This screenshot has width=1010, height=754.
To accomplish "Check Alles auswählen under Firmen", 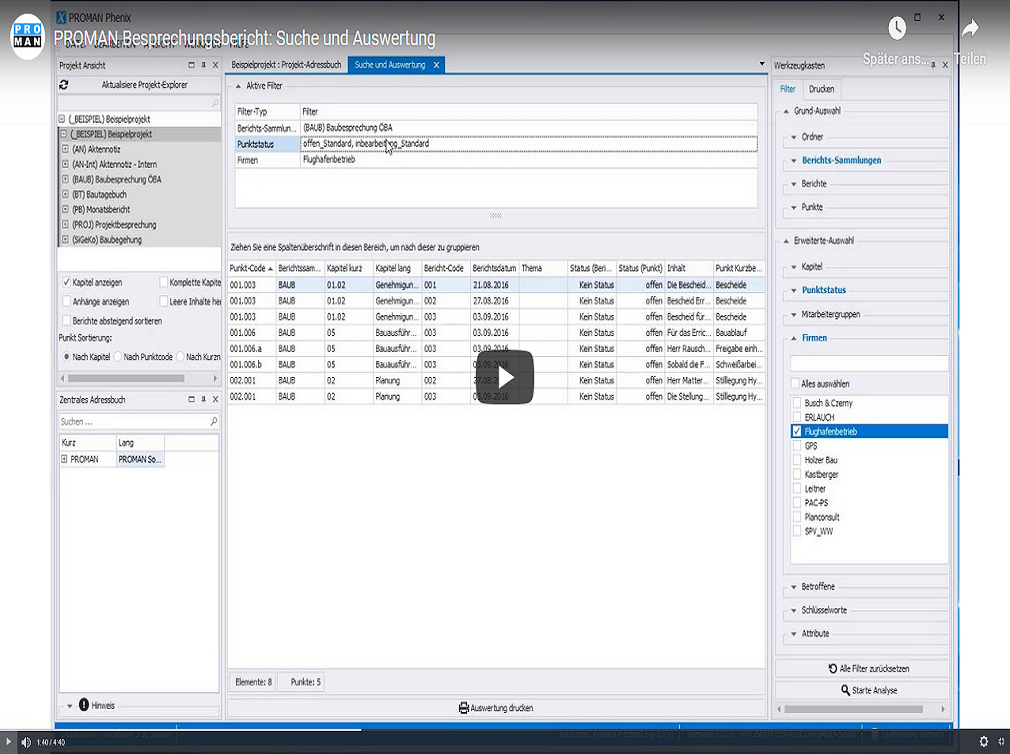I will tap(796, 384).
